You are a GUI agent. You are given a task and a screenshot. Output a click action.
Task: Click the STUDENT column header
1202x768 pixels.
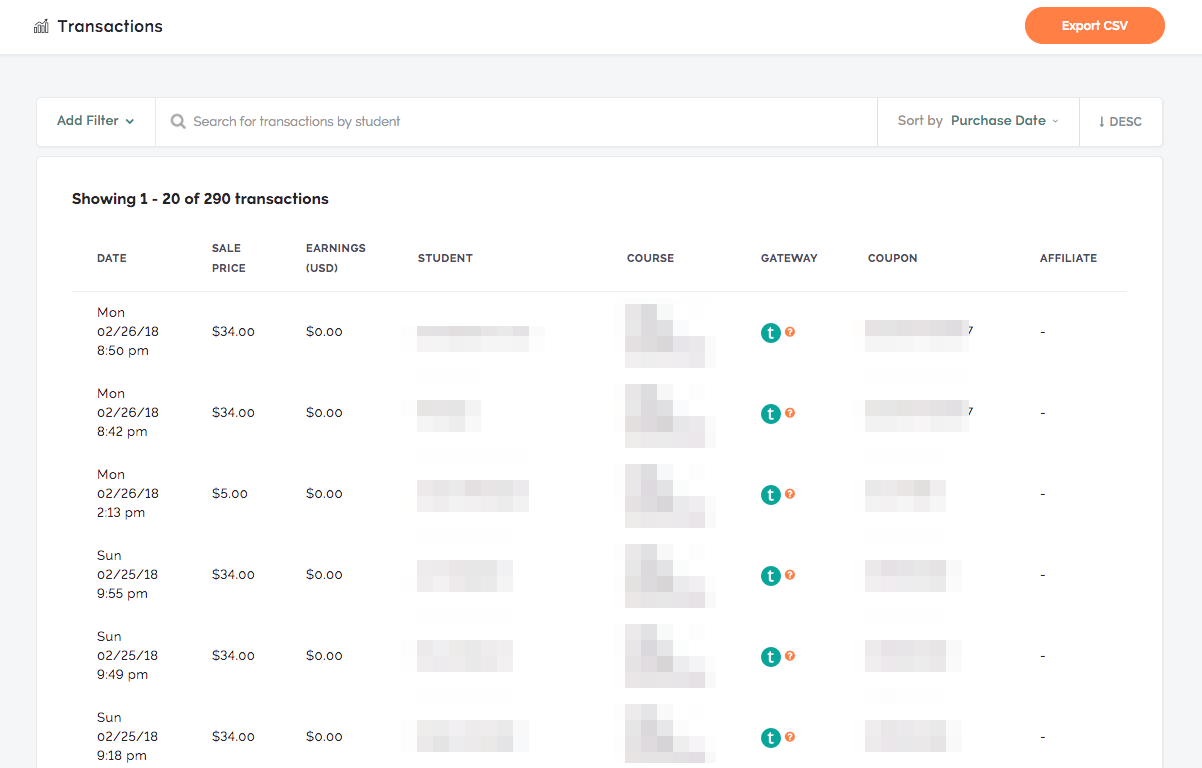click(x=445, y=258)
